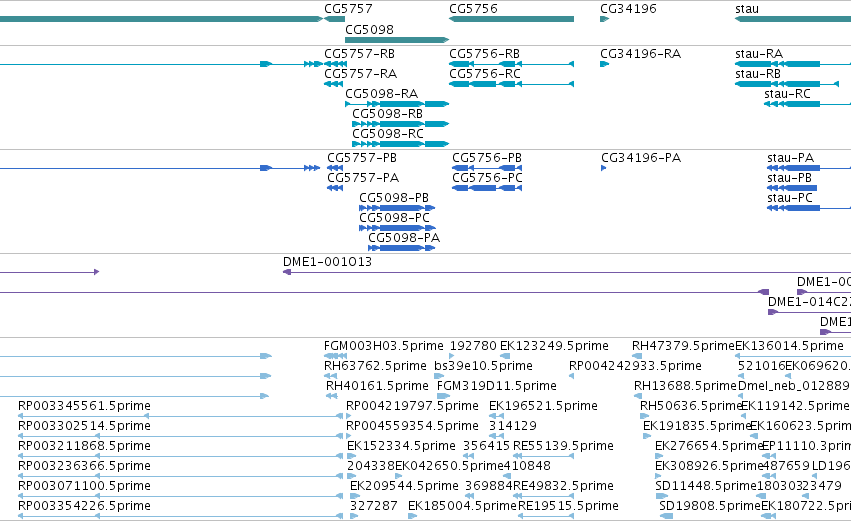The width and height of the screenshot is (851, 521).
Task: Click transcript CG5098-RA
Action: [382, 94]
